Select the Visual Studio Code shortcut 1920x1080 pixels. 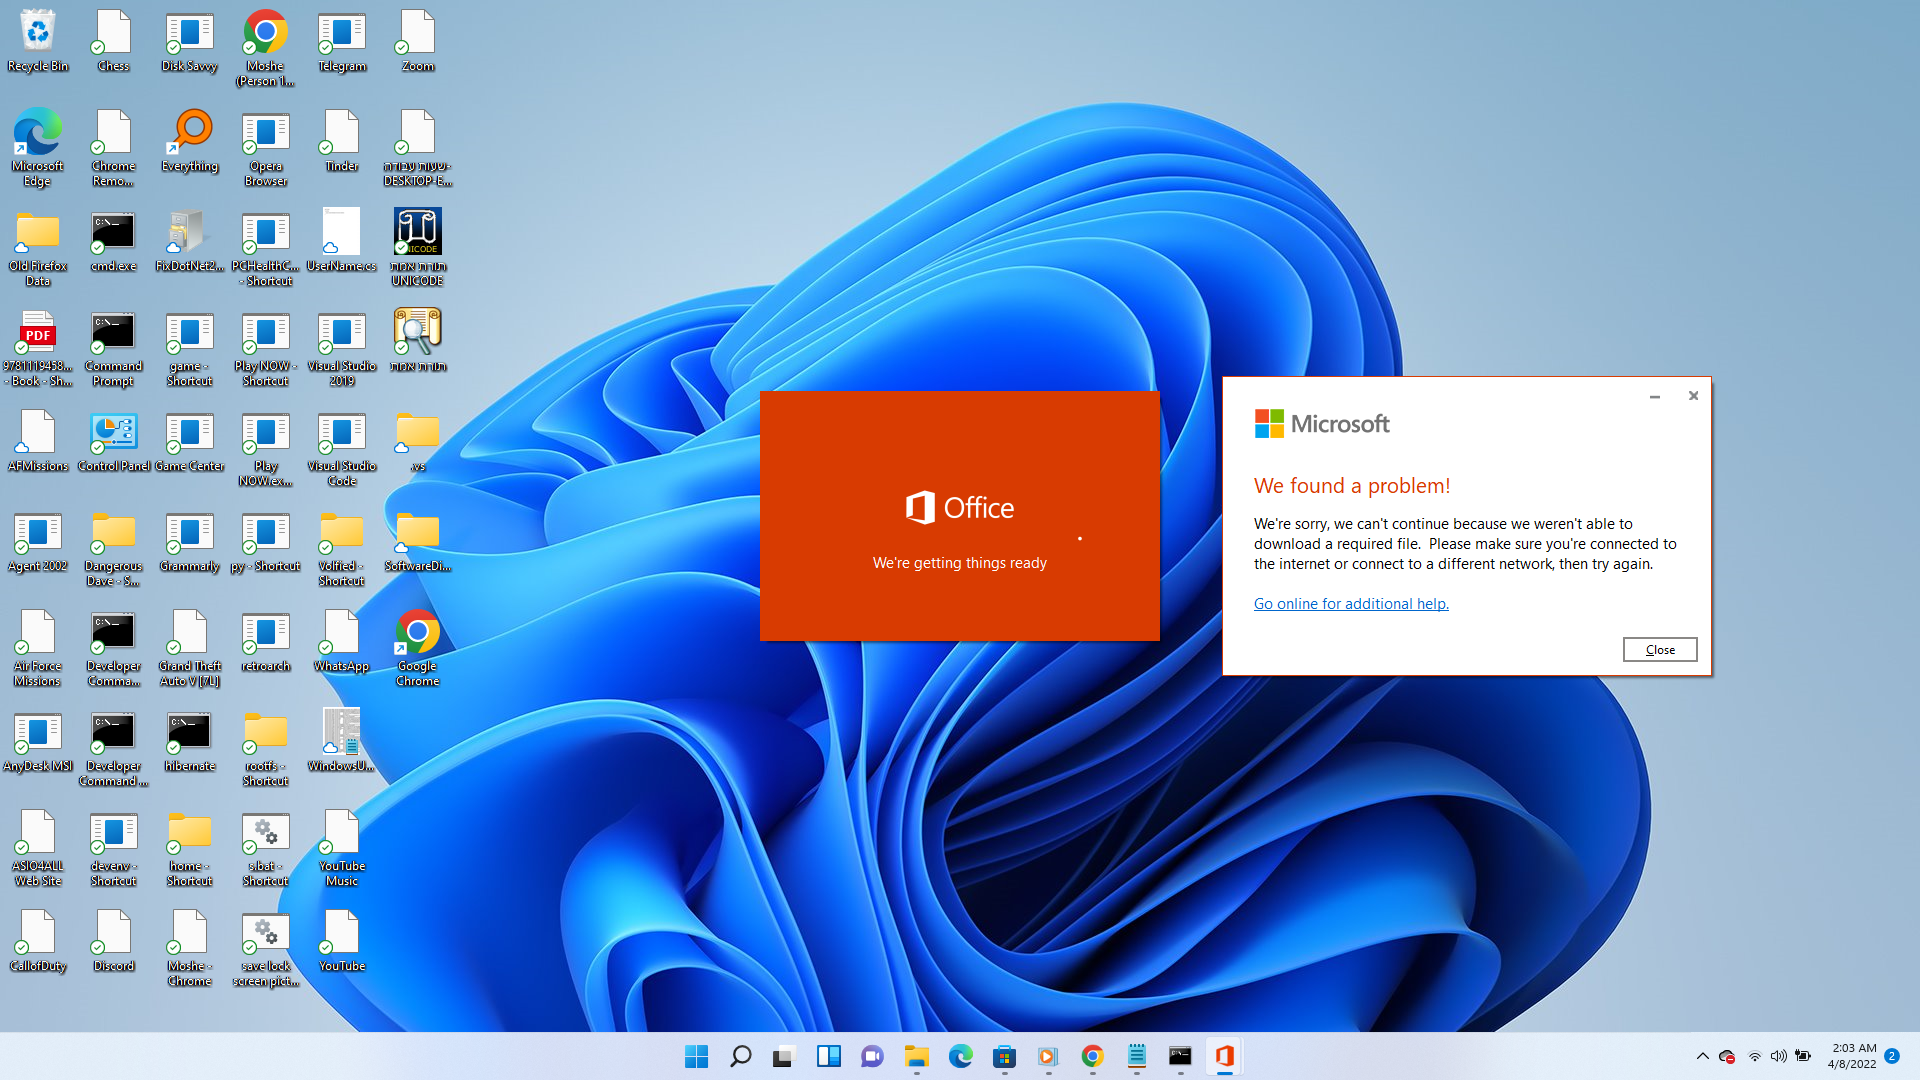coord(342,448)
